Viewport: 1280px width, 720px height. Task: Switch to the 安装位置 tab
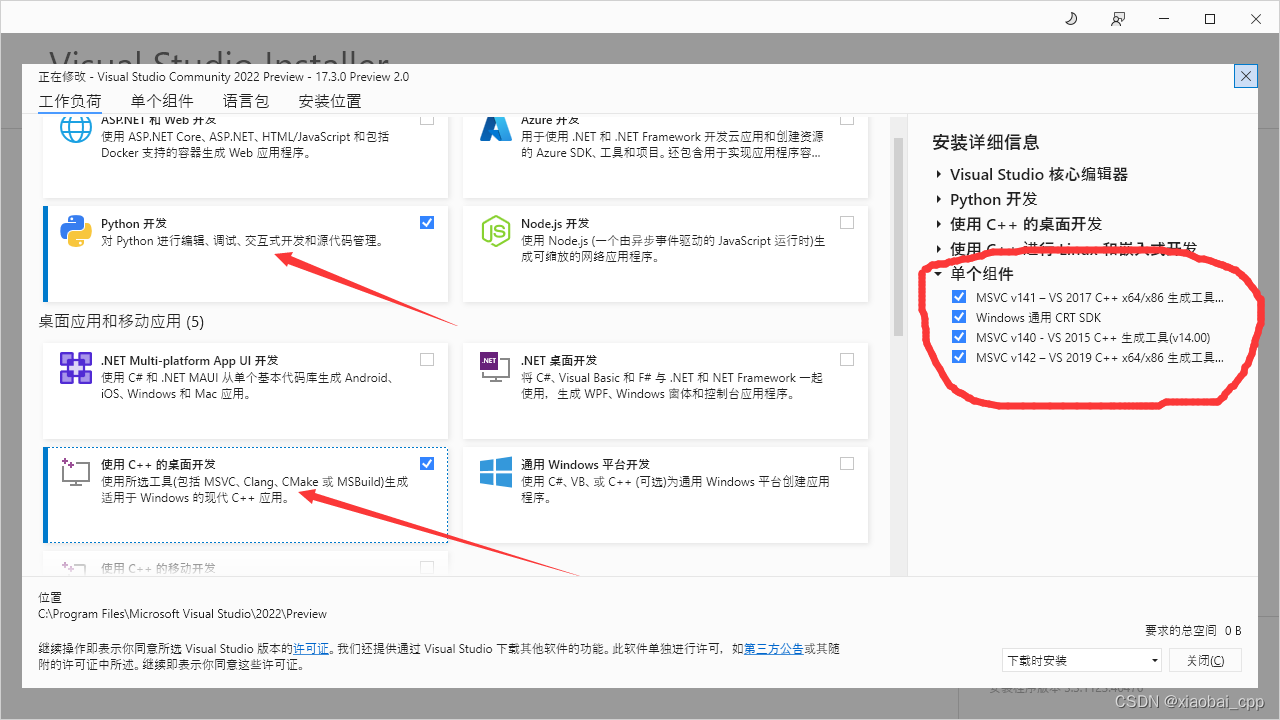330,101
